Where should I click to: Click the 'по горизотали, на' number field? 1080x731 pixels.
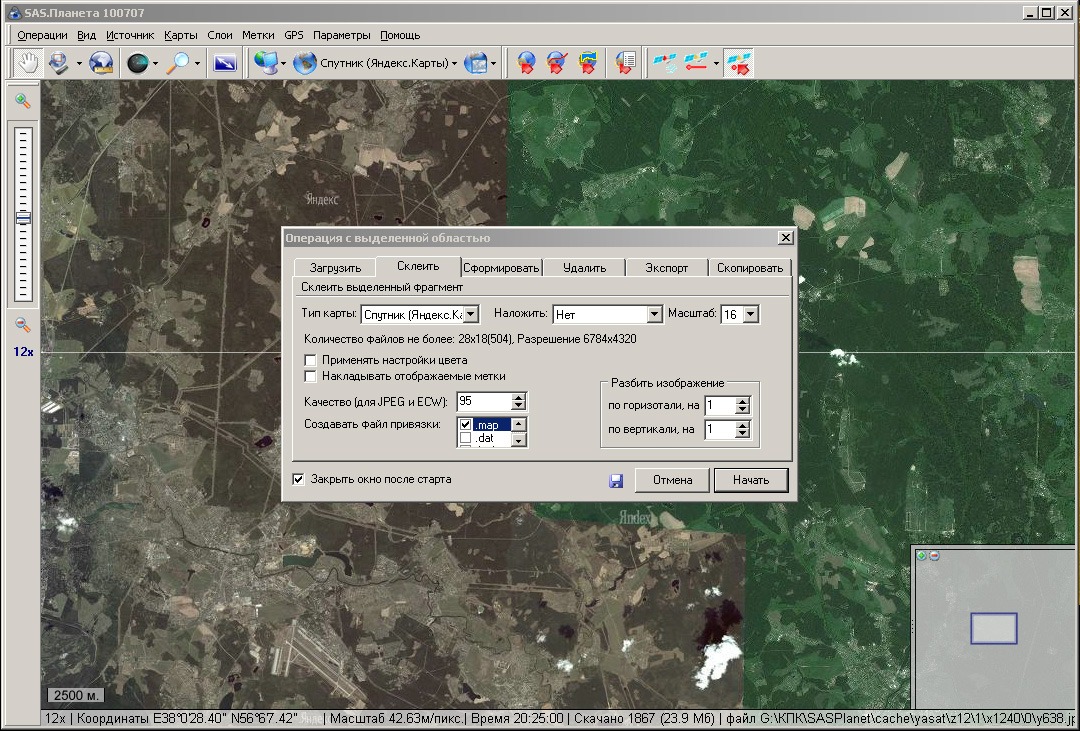pyautogui.click(x=720, y=406)
